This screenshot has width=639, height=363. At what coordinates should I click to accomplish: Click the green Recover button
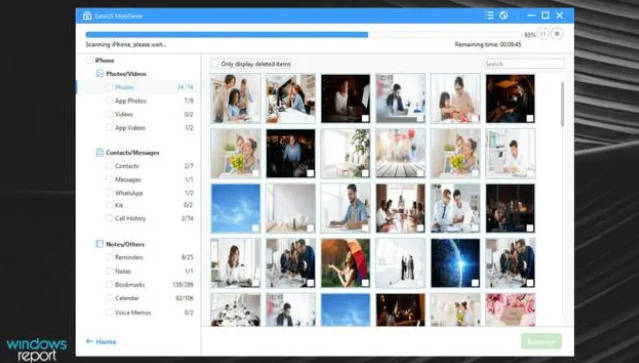click(541, 341)
